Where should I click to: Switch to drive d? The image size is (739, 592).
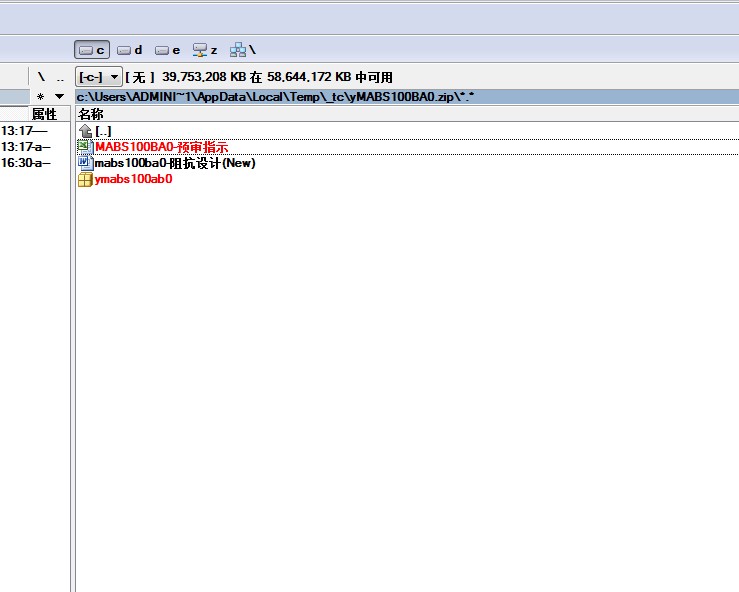point(130,50)
